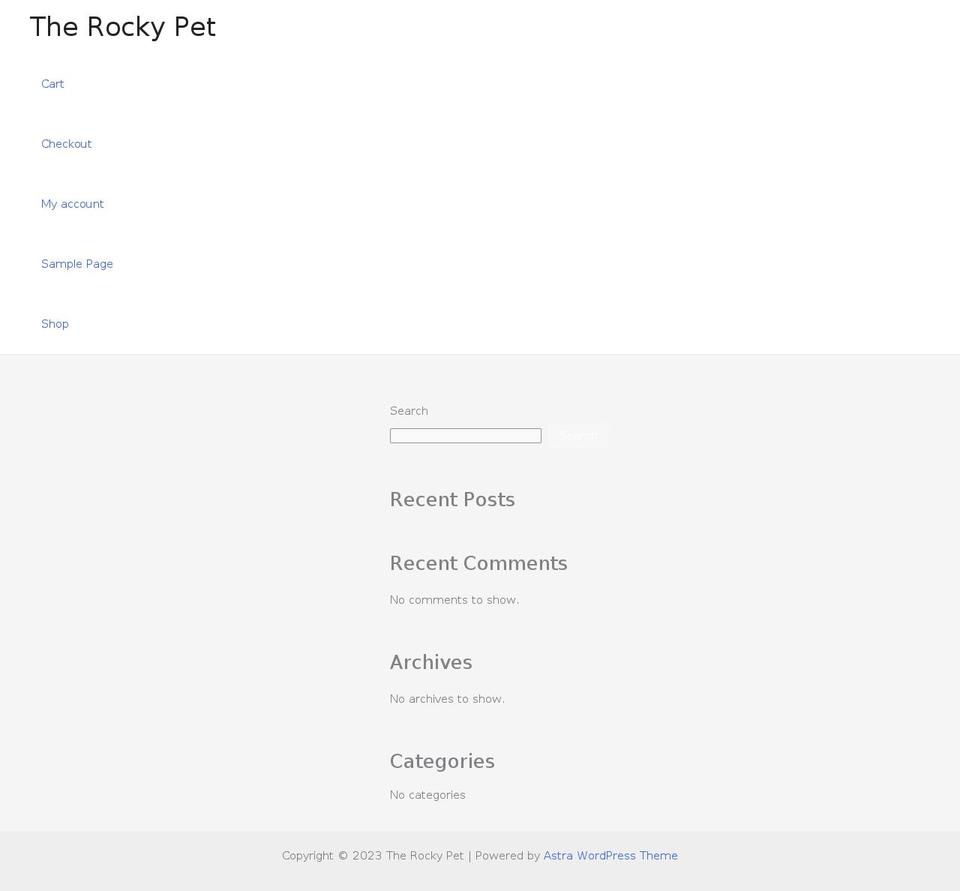Open the My account page
This screenshot has width=960, height=891.
pos(72,204)
